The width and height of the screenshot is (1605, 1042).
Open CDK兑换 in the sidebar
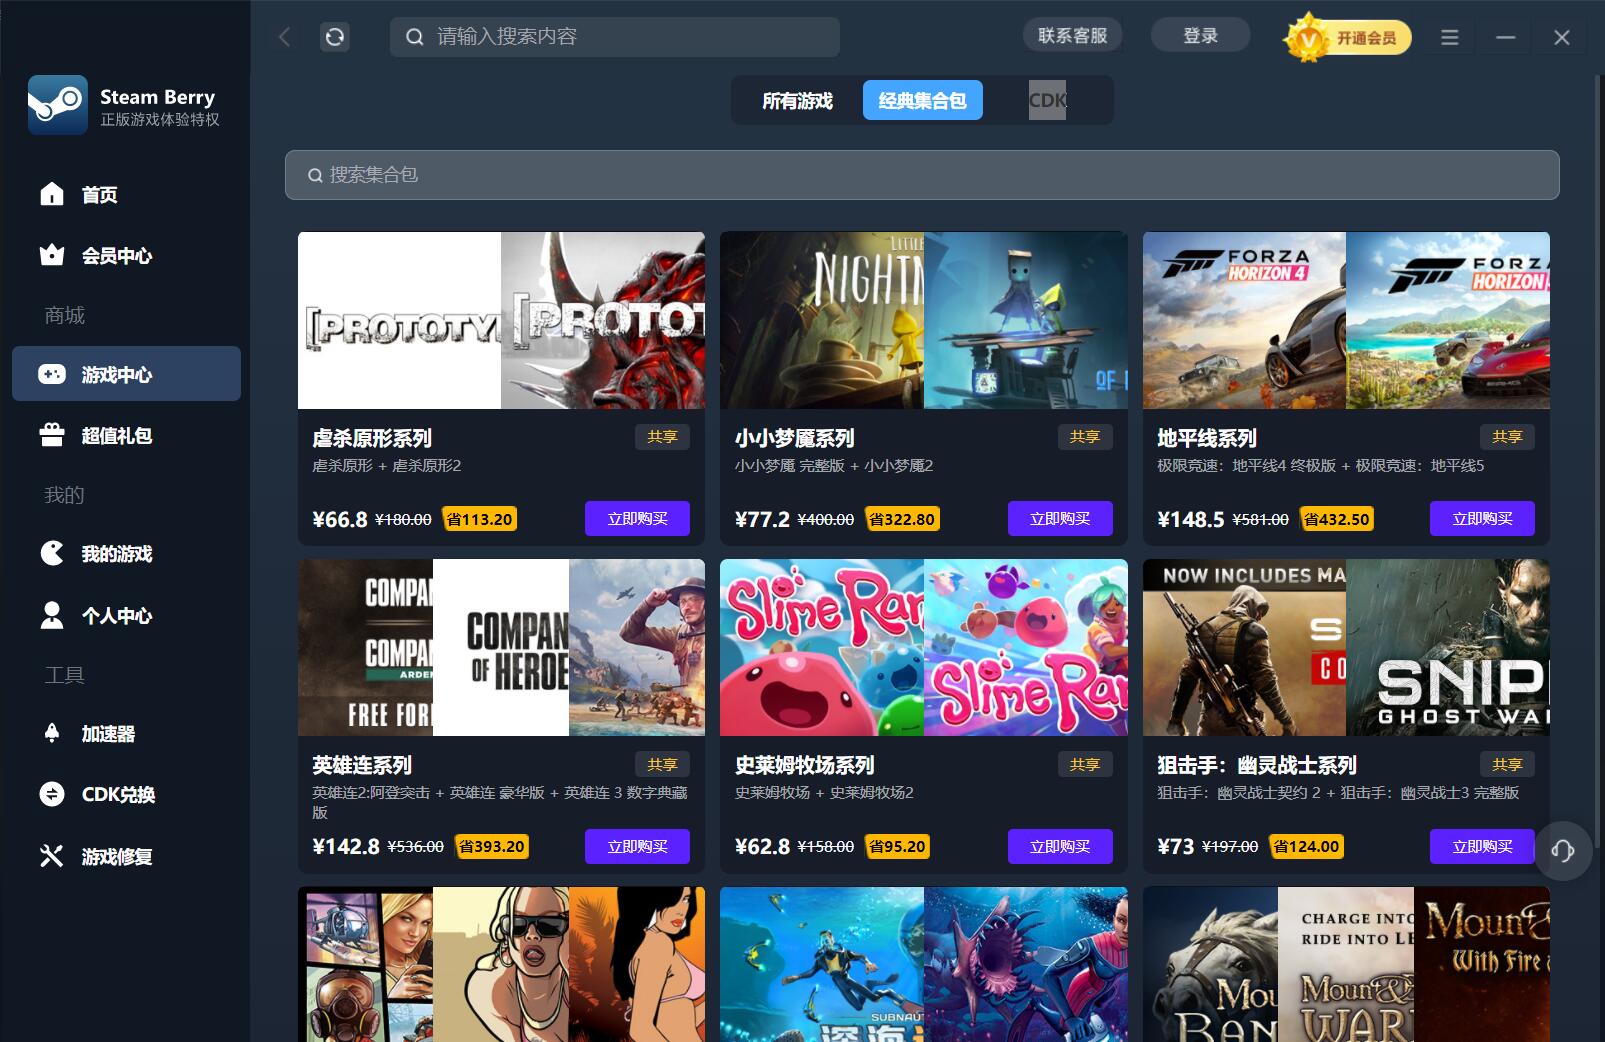tap(126, 794)
